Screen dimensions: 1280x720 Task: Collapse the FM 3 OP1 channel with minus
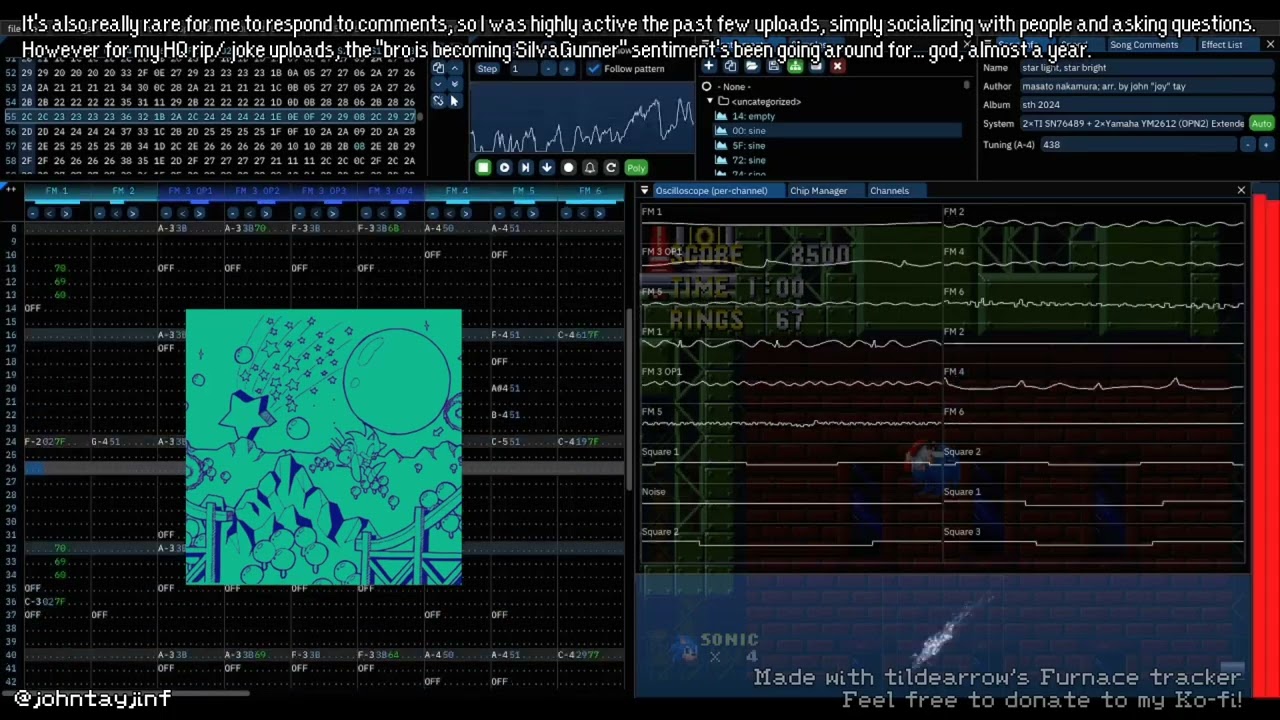[x=166, y=213]
